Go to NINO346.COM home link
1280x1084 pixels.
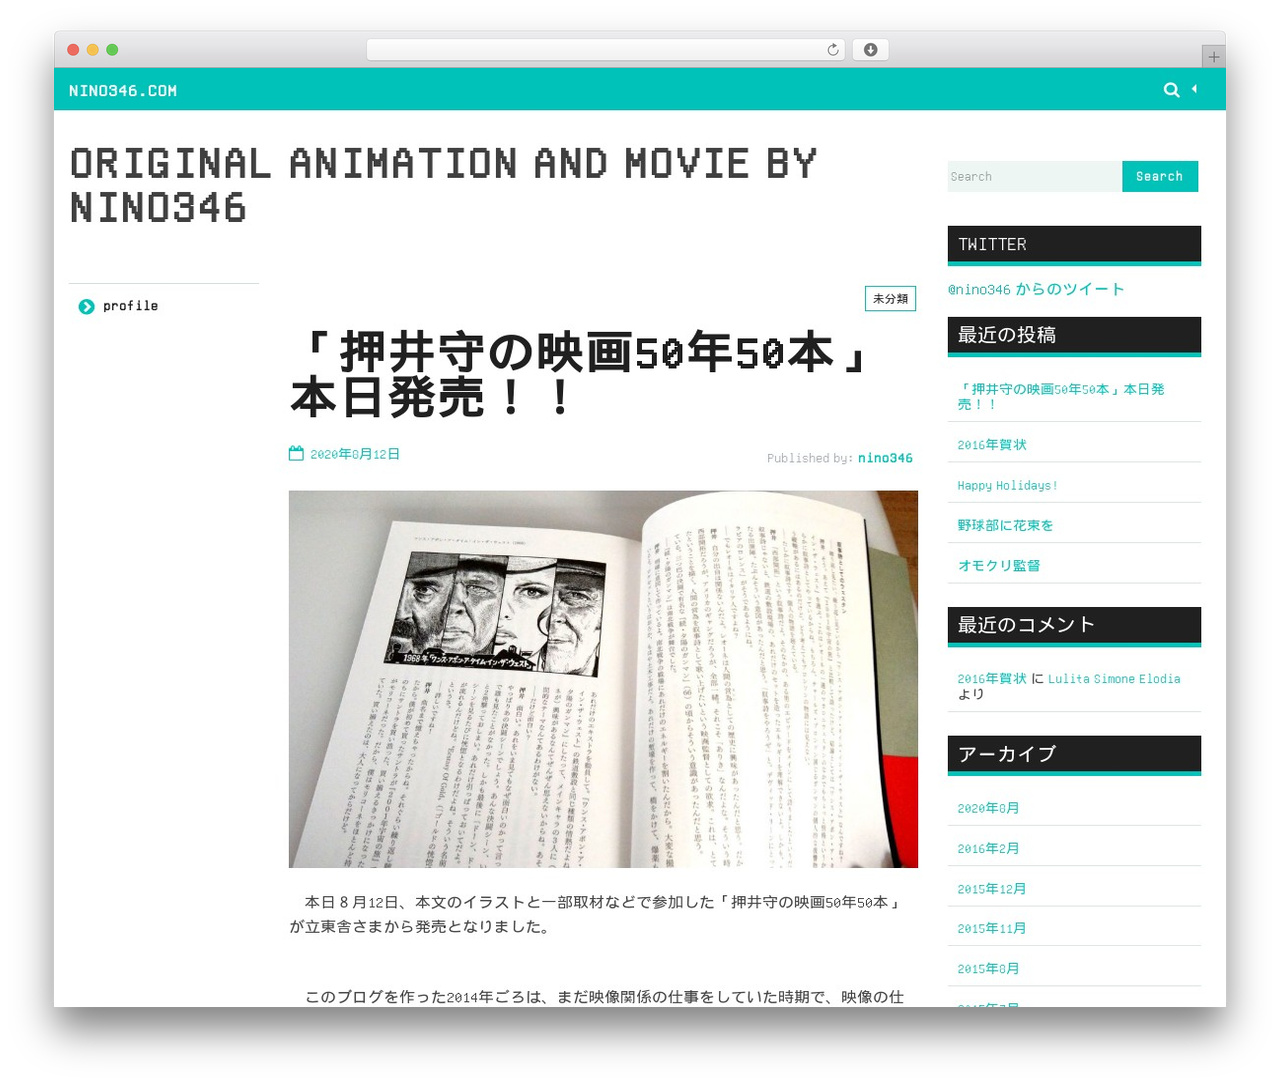123,91
